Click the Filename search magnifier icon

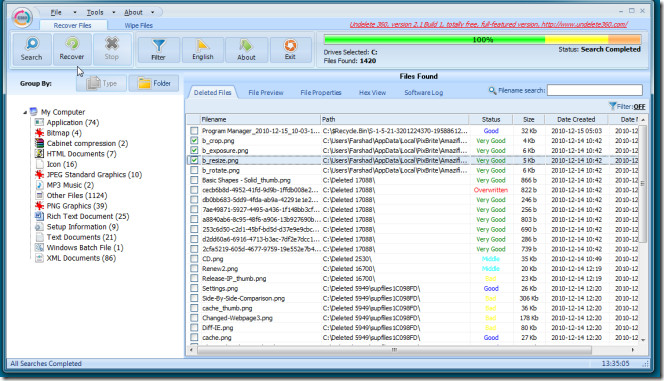pyautogui.click(x=492, y=90)
